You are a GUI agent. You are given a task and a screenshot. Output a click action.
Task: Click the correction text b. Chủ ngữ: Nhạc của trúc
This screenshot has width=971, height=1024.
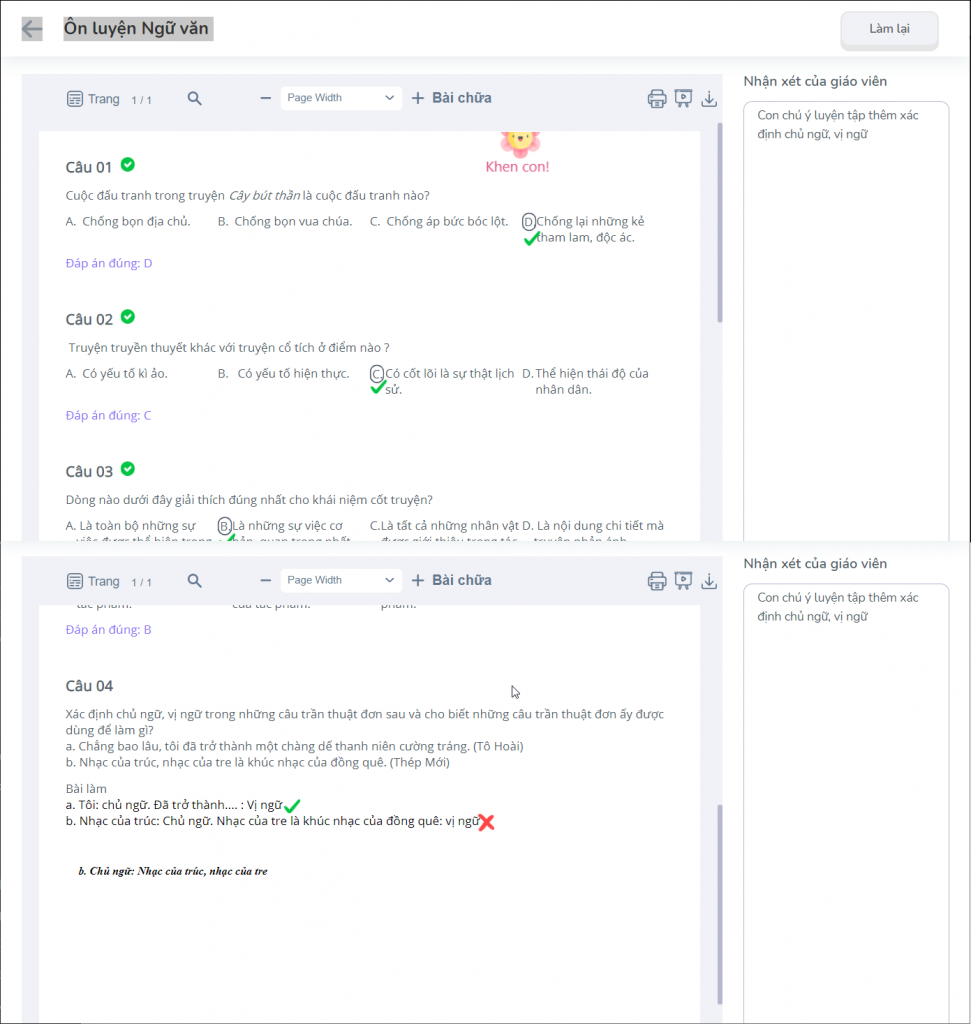tap(173, 871)
